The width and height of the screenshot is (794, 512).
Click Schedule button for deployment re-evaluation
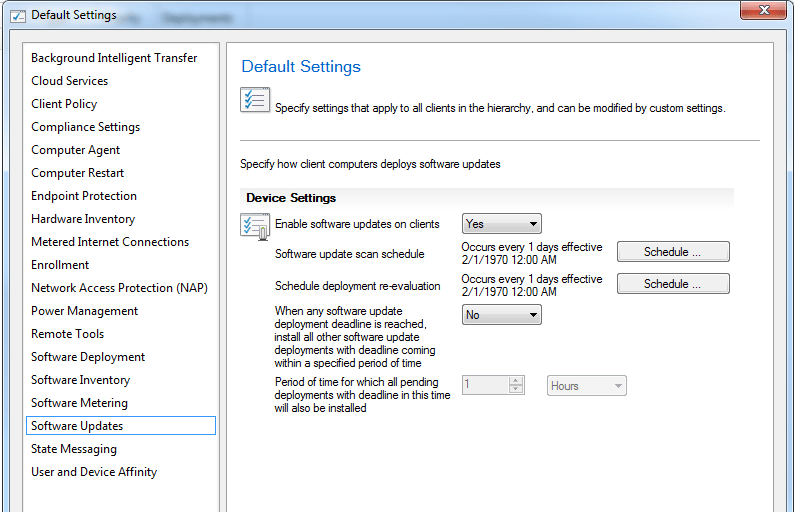(672, 284)
